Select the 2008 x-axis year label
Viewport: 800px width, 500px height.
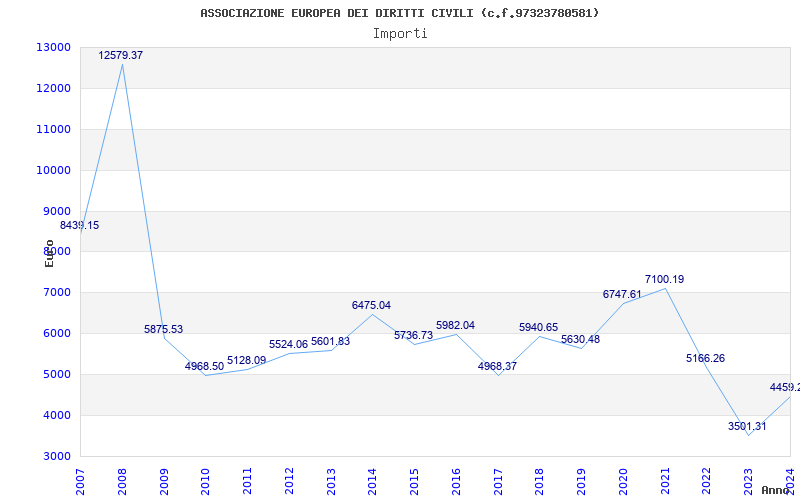click(x=122, y=482)
